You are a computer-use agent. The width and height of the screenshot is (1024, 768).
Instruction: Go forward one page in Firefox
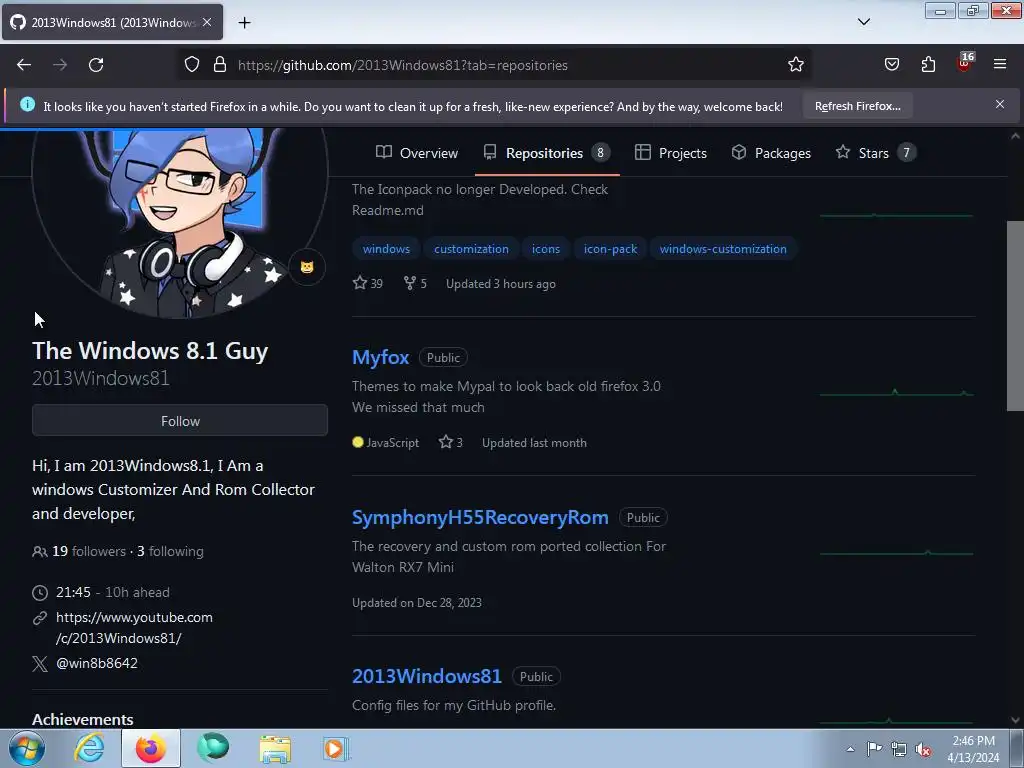coord(60,65)
